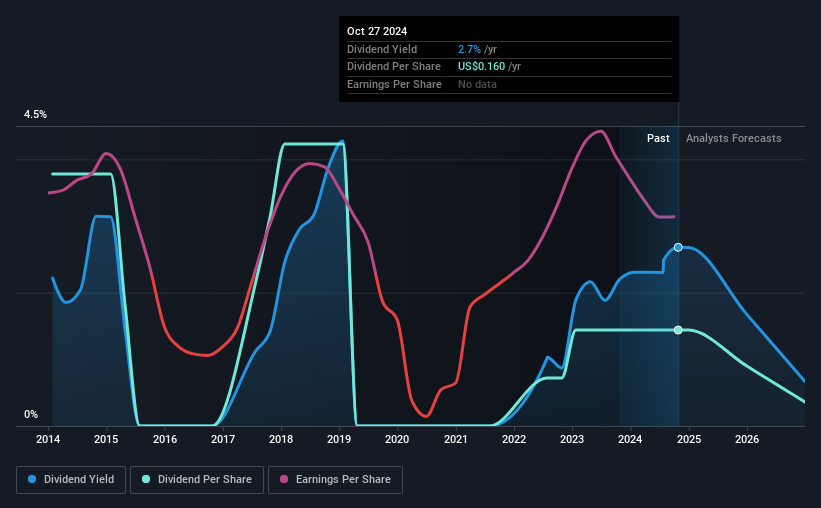This screenshot has width=821, height=508.
Task: Click the 2020 x-axis year label
Action: coord(397,439)
